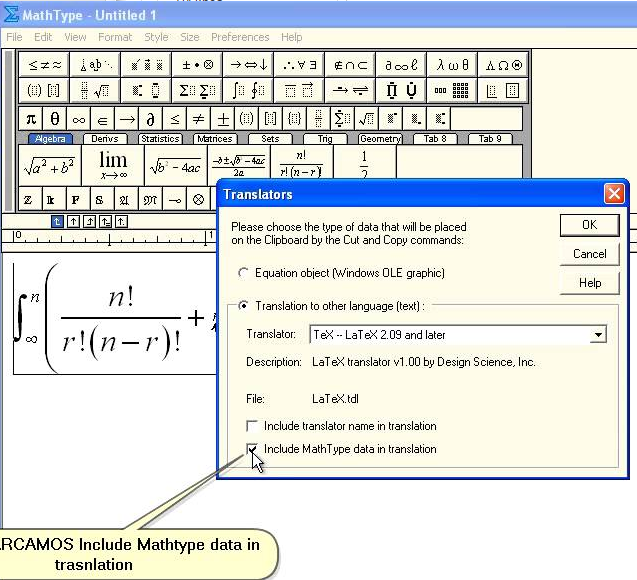637x580 pixels.
Task: Open the Preferences menu
Action: [x=240, y=37]
